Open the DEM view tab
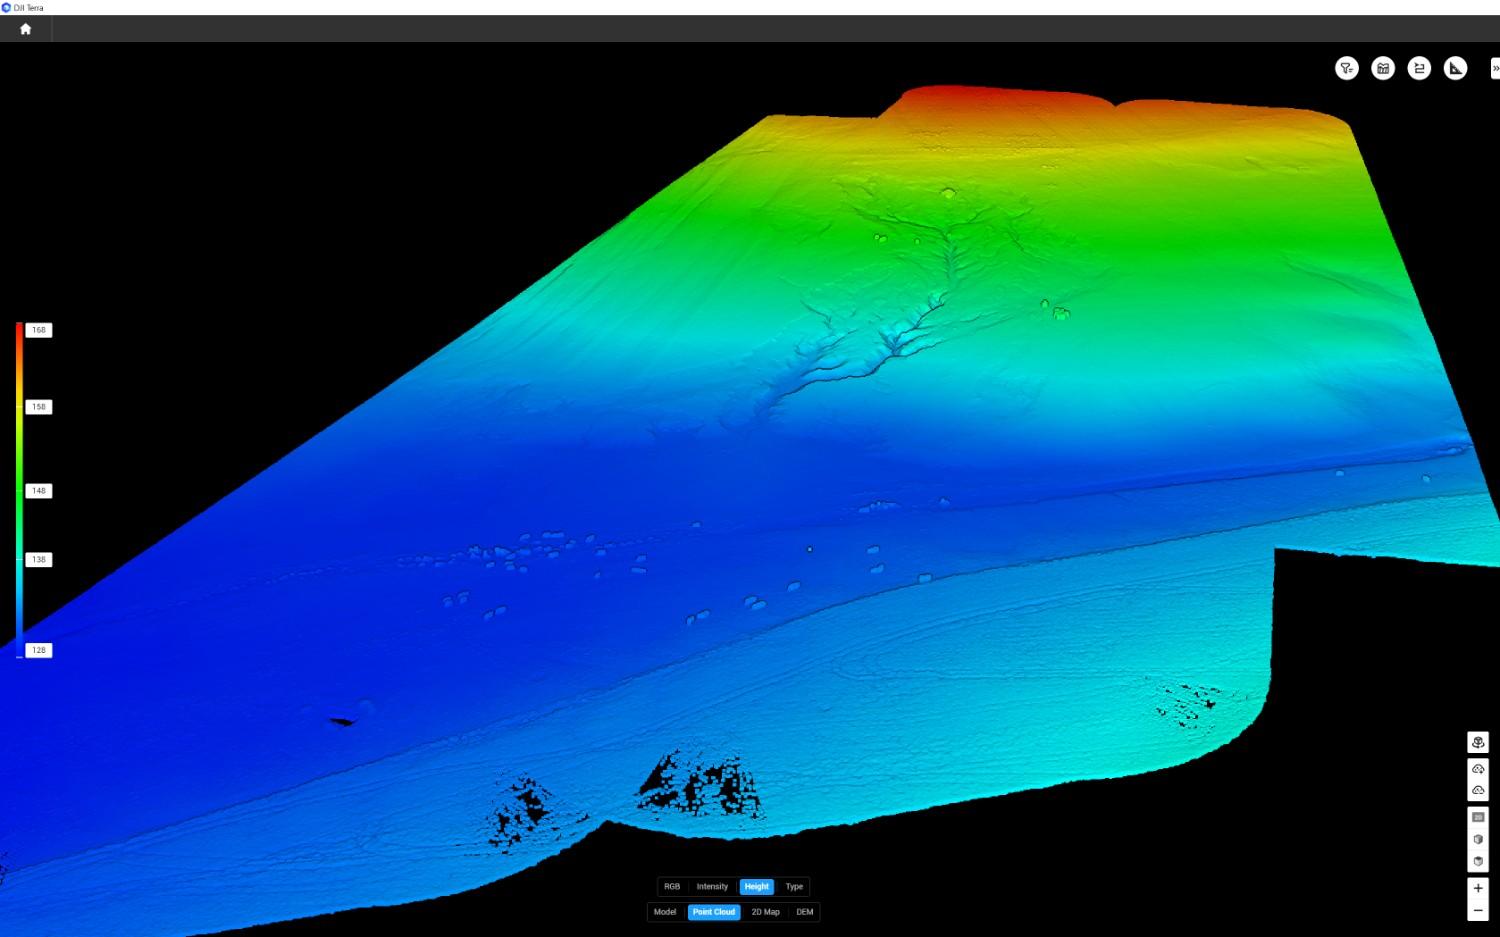The image size is (1500, 937). tap(805, 912)
